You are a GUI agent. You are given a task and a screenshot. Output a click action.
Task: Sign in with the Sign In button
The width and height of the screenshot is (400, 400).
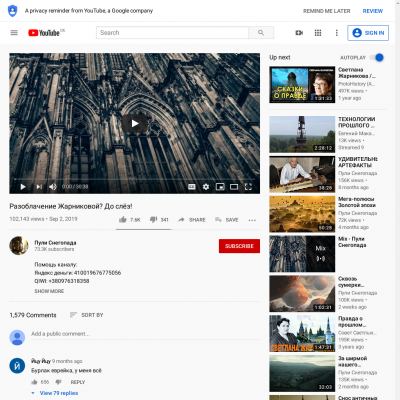pyautogui.click(x=368, y=33)
